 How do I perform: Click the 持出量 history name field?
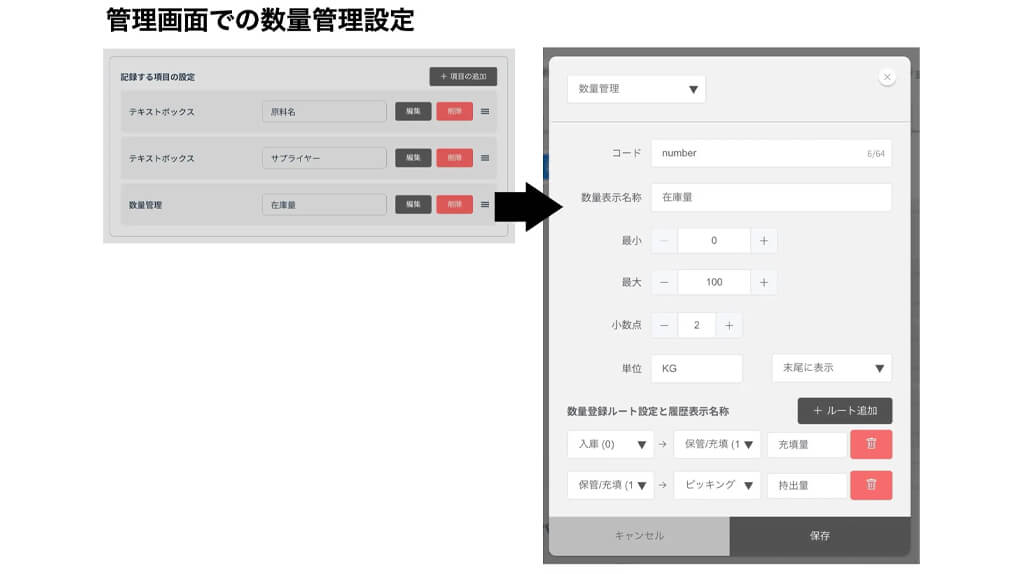tap(807, 486)
